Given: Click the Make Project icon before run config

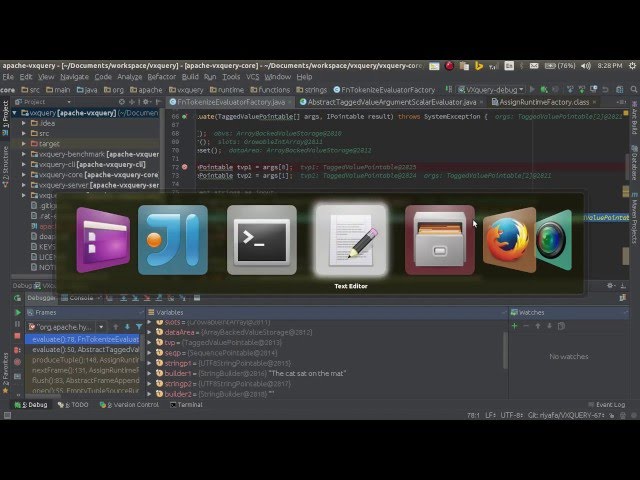Looking at the screenshot, I should 449,89.
